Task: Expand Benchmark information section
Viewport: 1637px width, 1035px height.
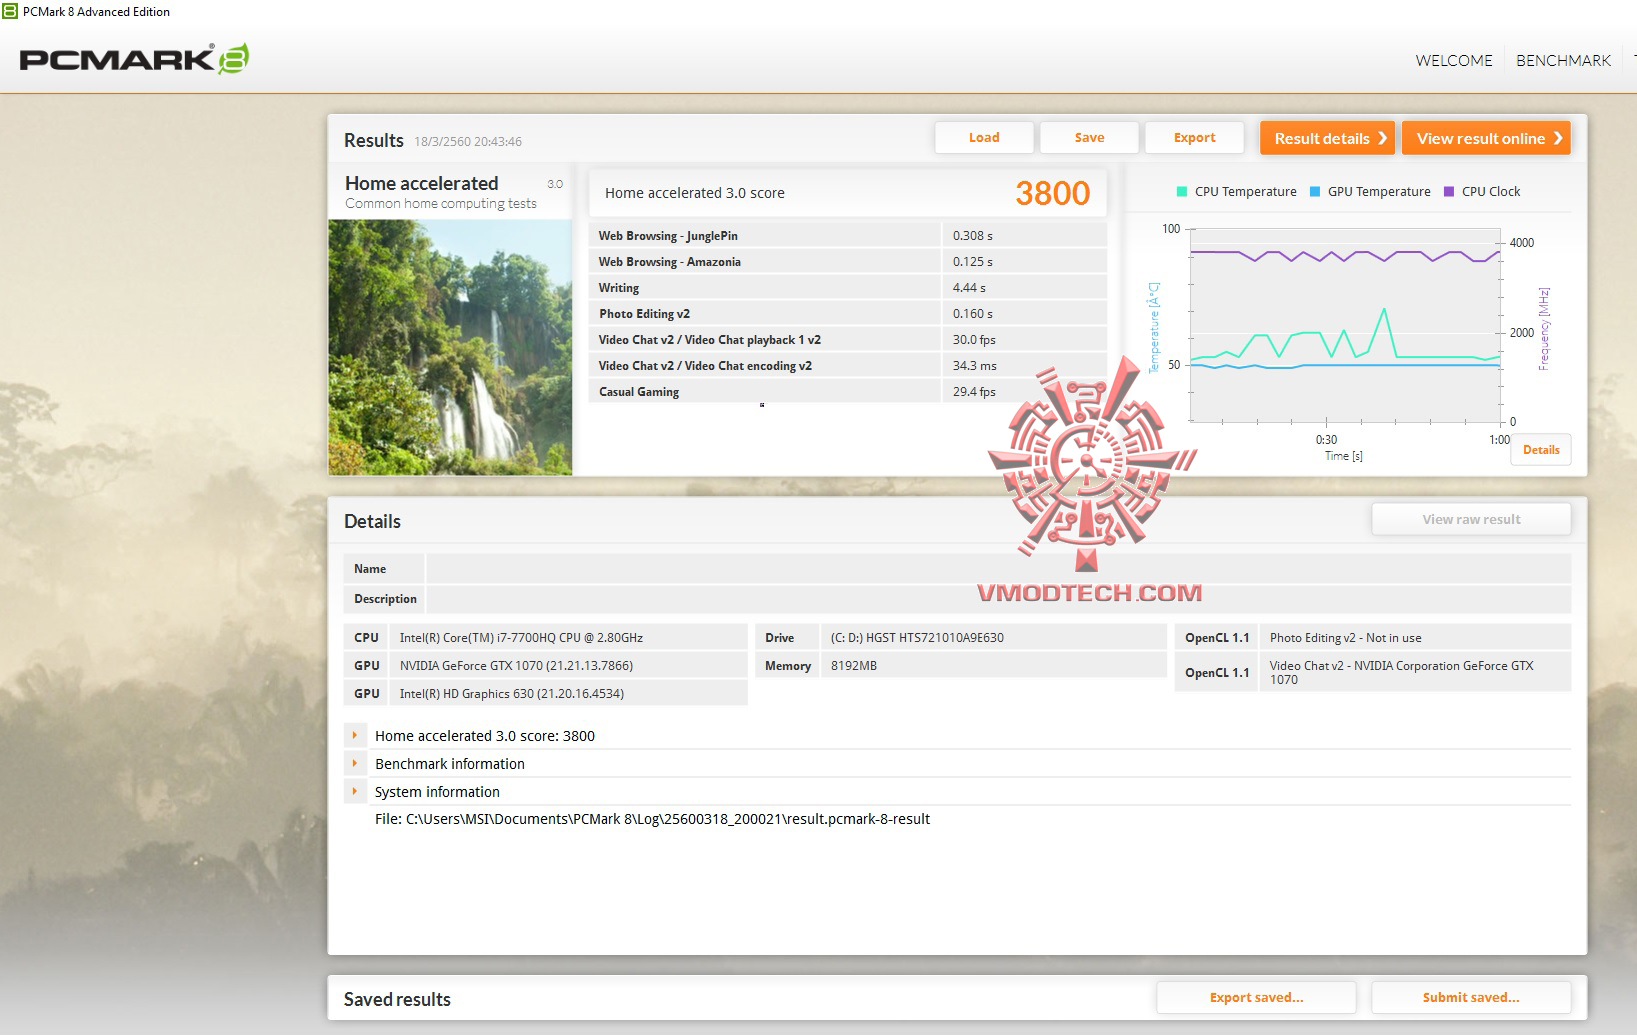Action: 354,763
